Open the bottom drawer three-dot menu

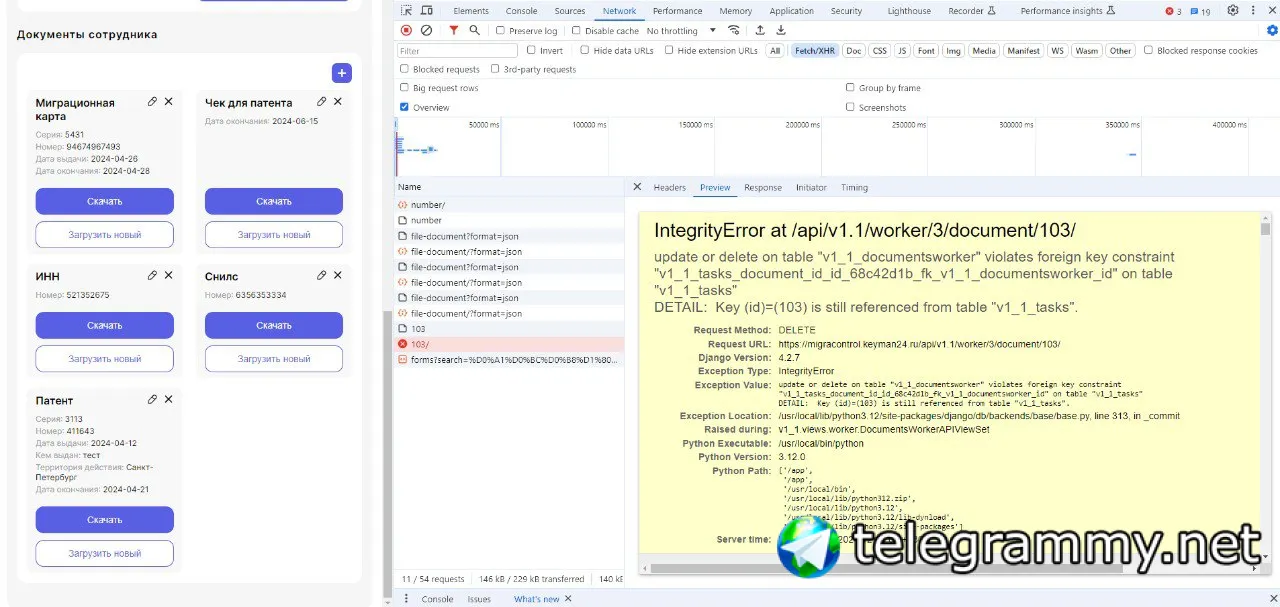pos(406,599)
